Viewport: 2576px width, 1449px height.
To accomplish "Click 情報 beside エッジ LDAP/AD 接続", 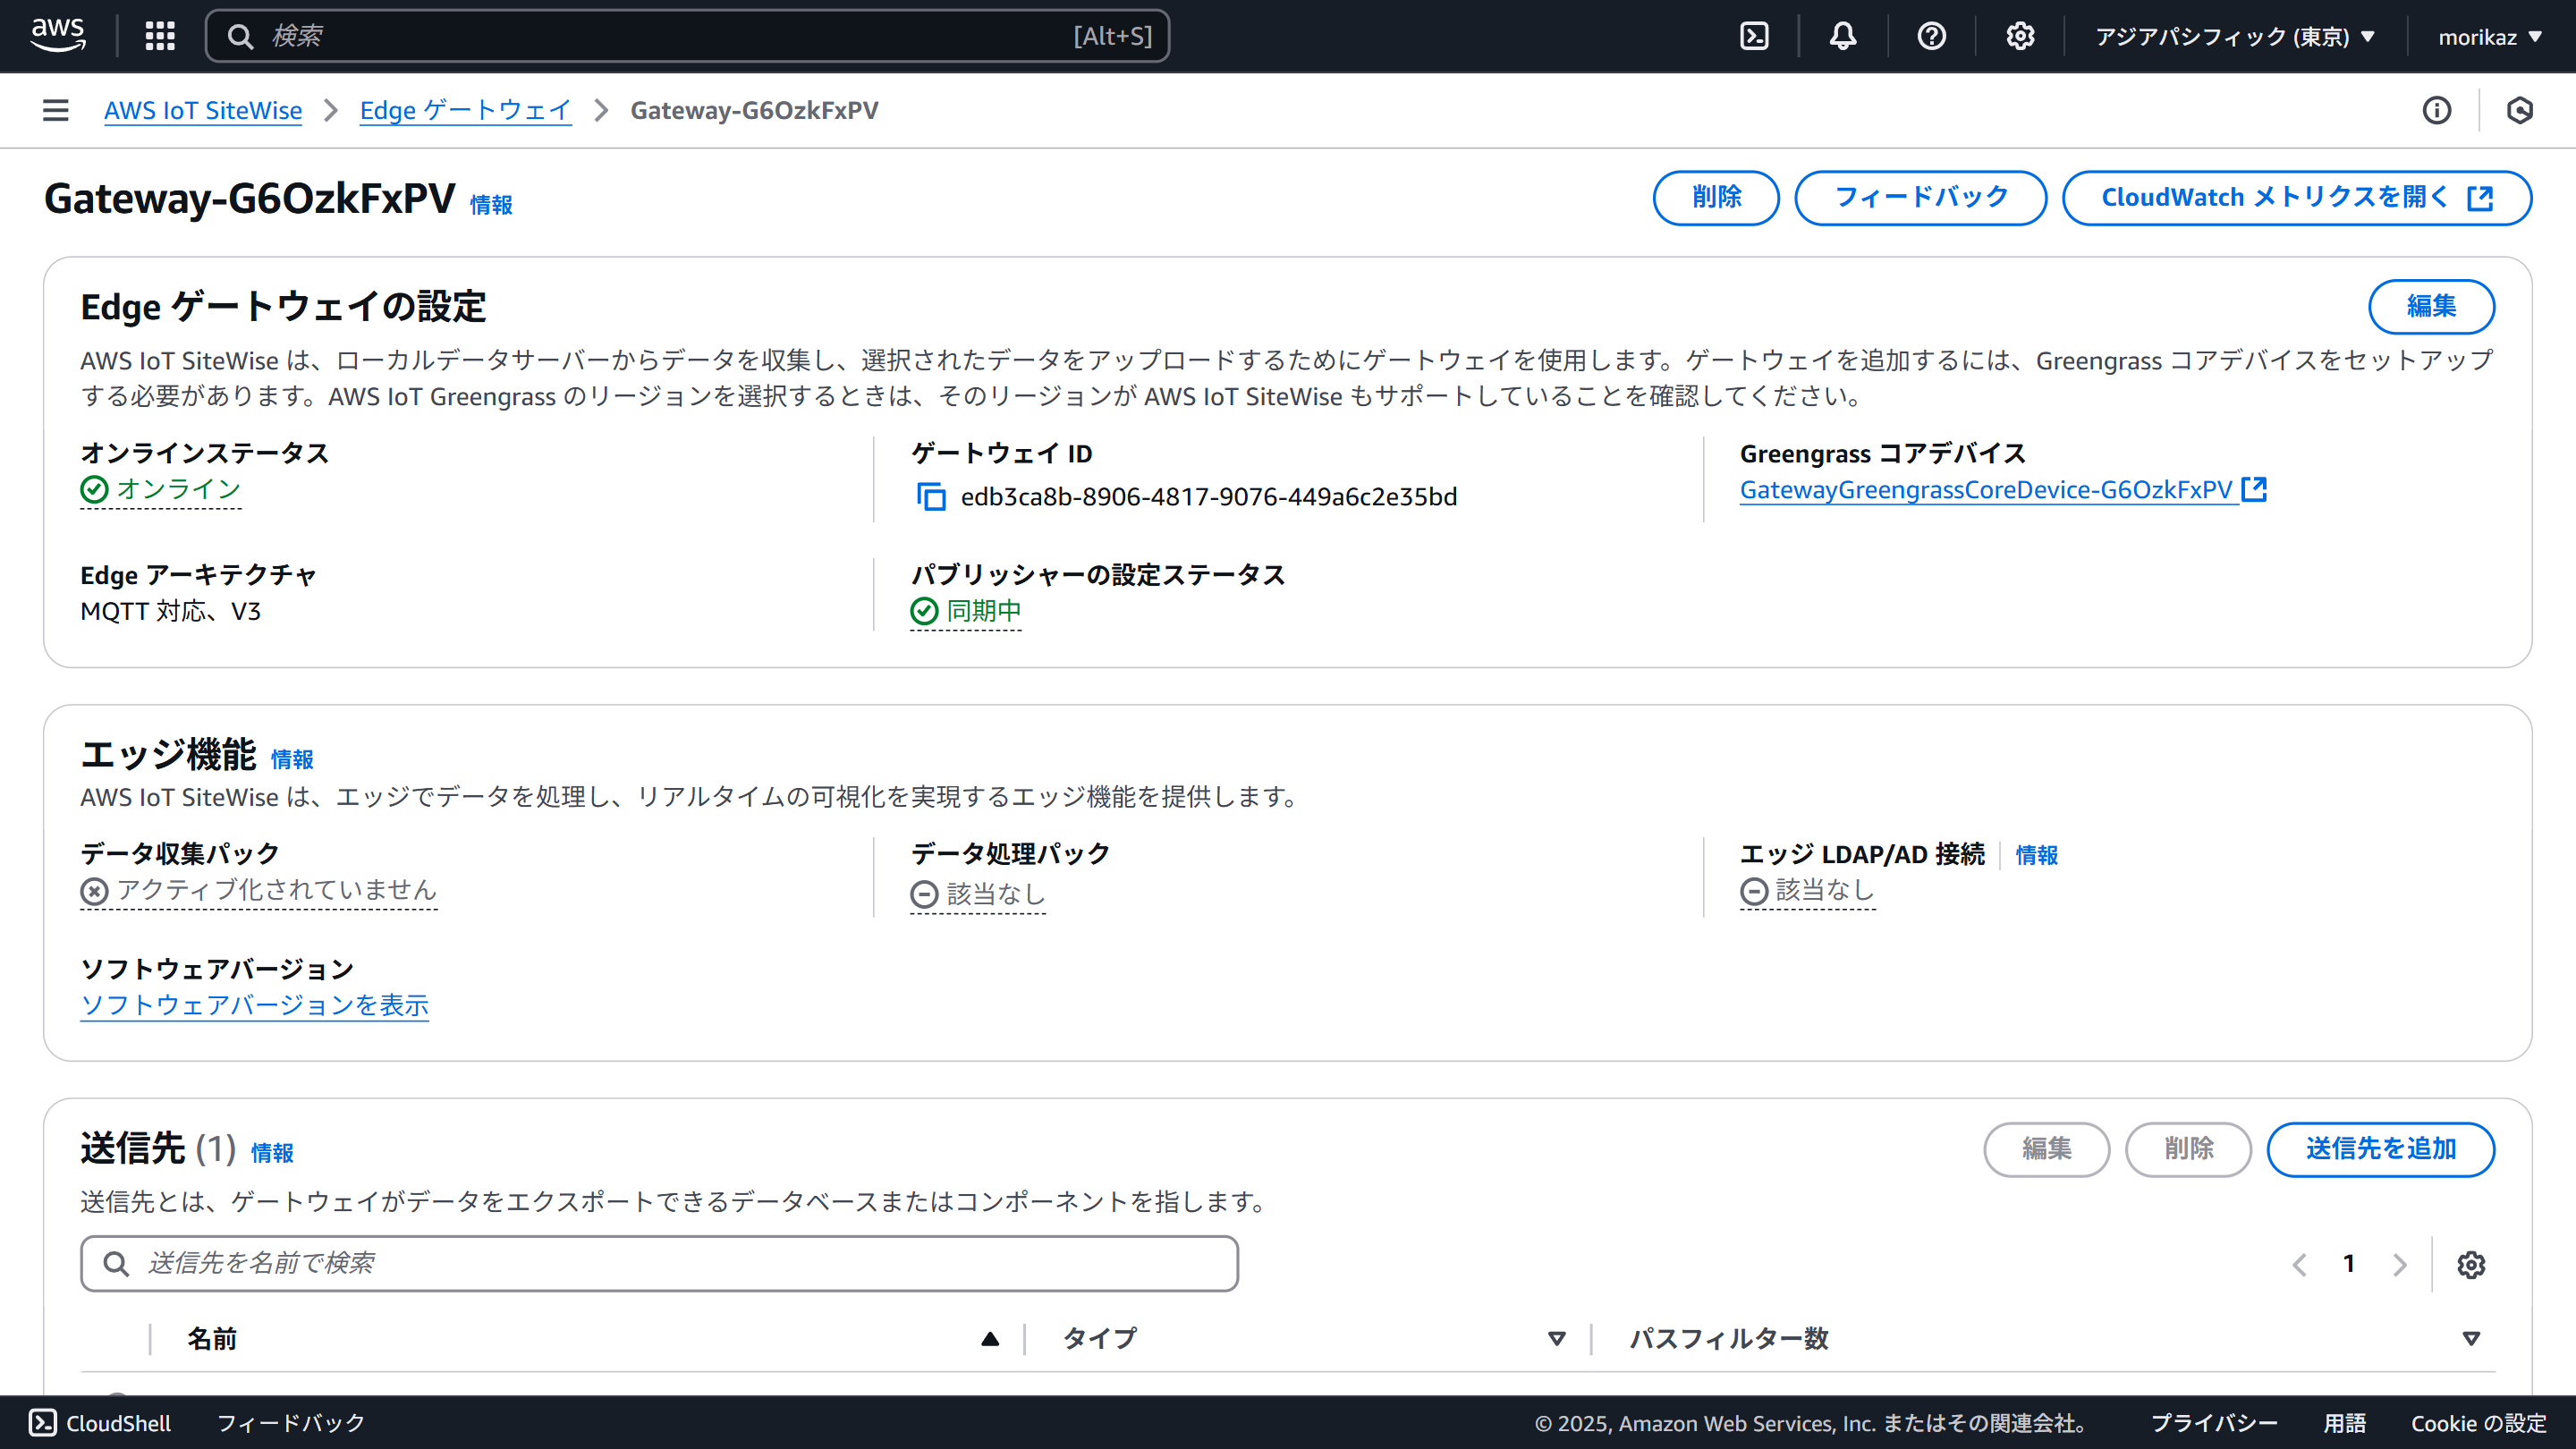I will [2036, 855].
